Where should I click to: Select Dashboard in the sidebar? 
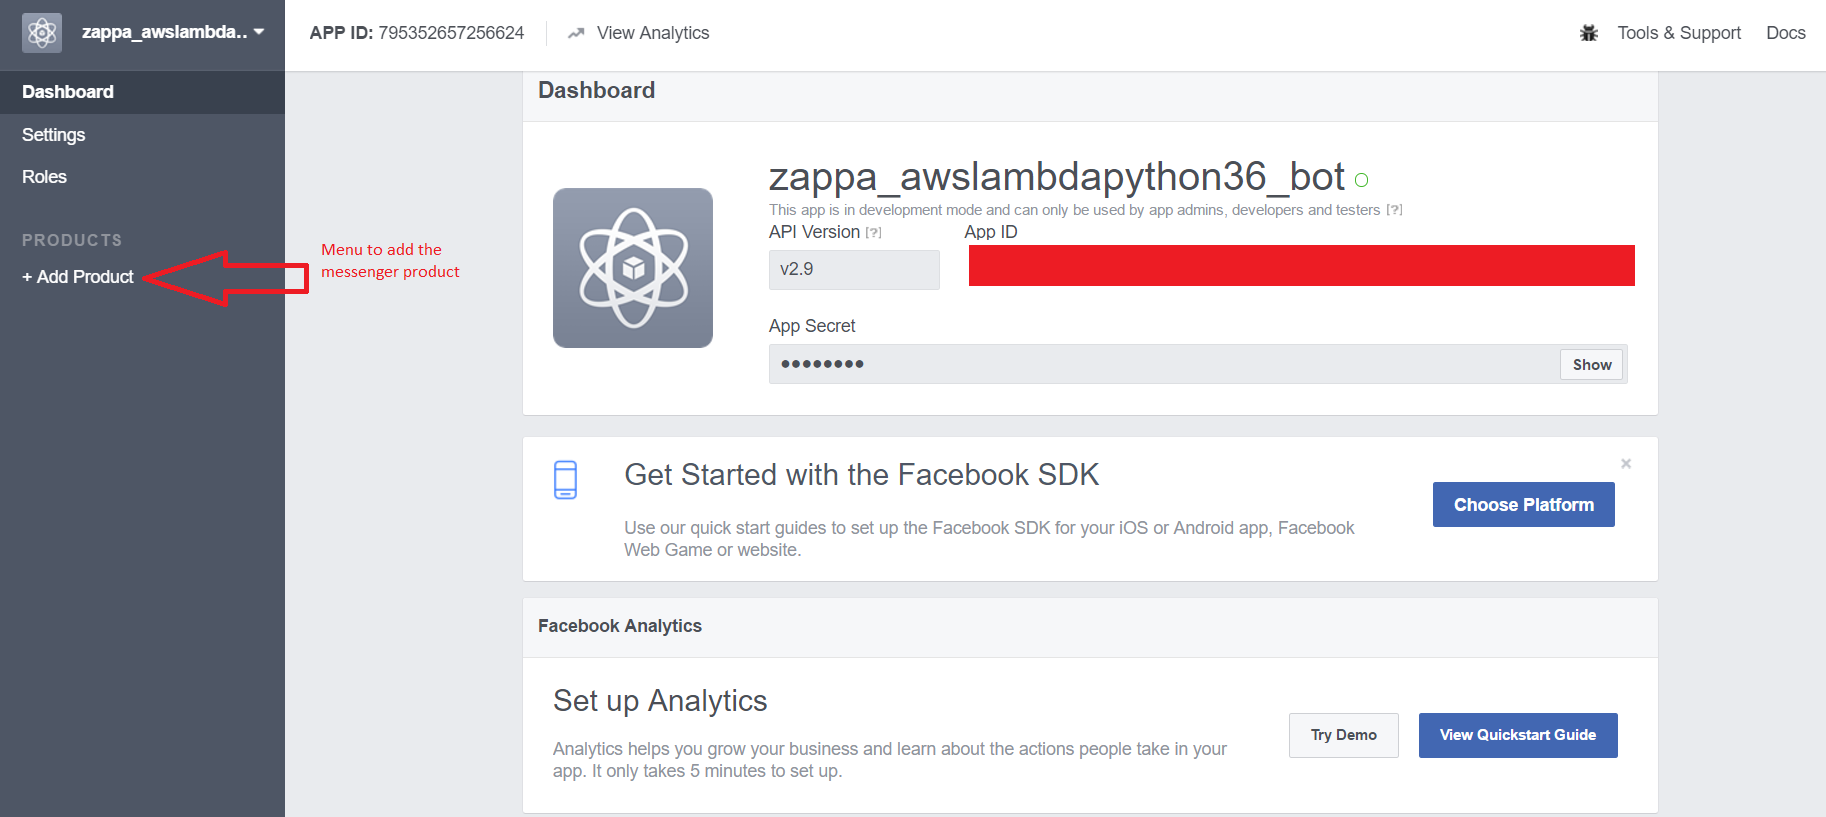(x=68, y=92)
